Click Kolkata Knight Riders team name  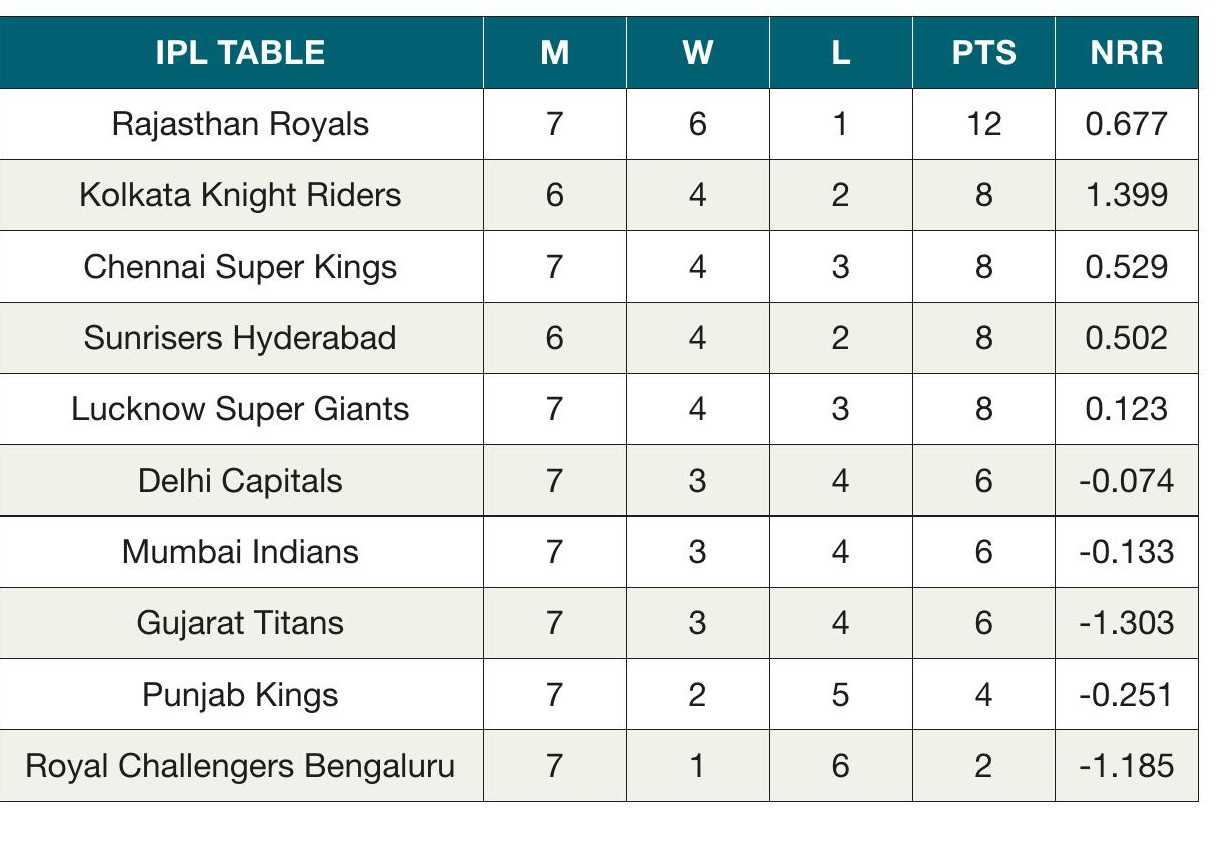[240, 195]
